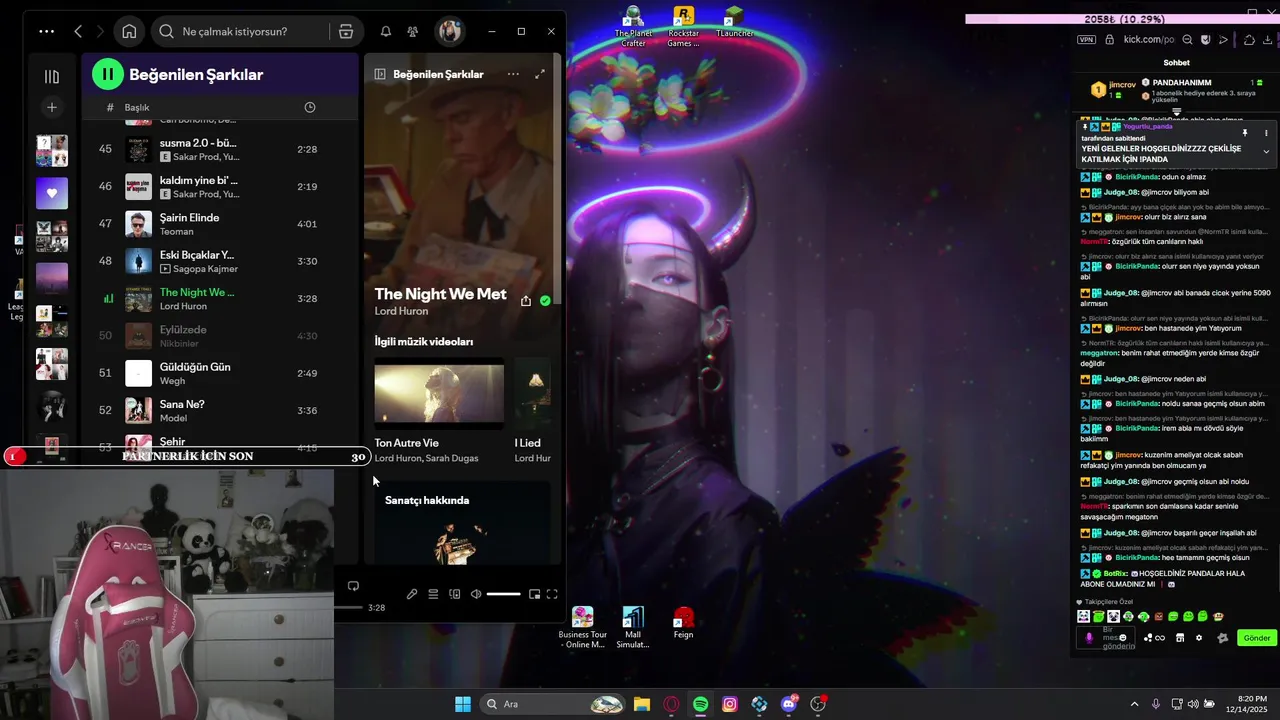Switch Spotify to full screen icon

click(x=552, y=594)
